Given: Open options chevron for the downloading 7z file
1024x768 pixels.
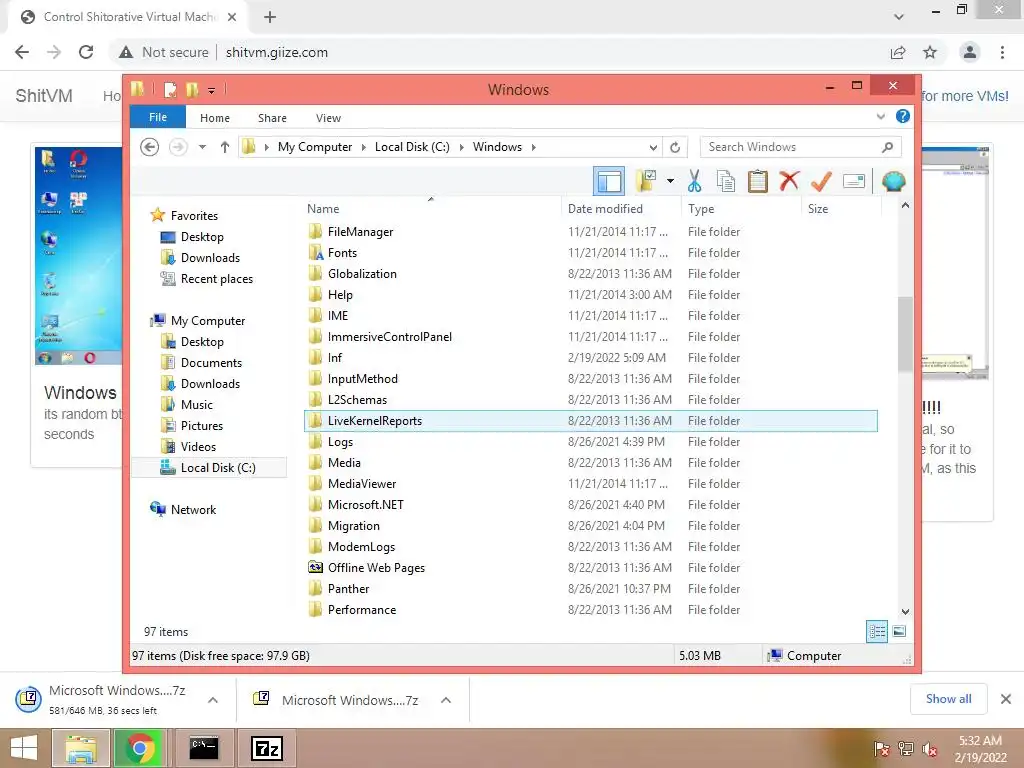Looking at the screenshot, I should click(213, 700).
